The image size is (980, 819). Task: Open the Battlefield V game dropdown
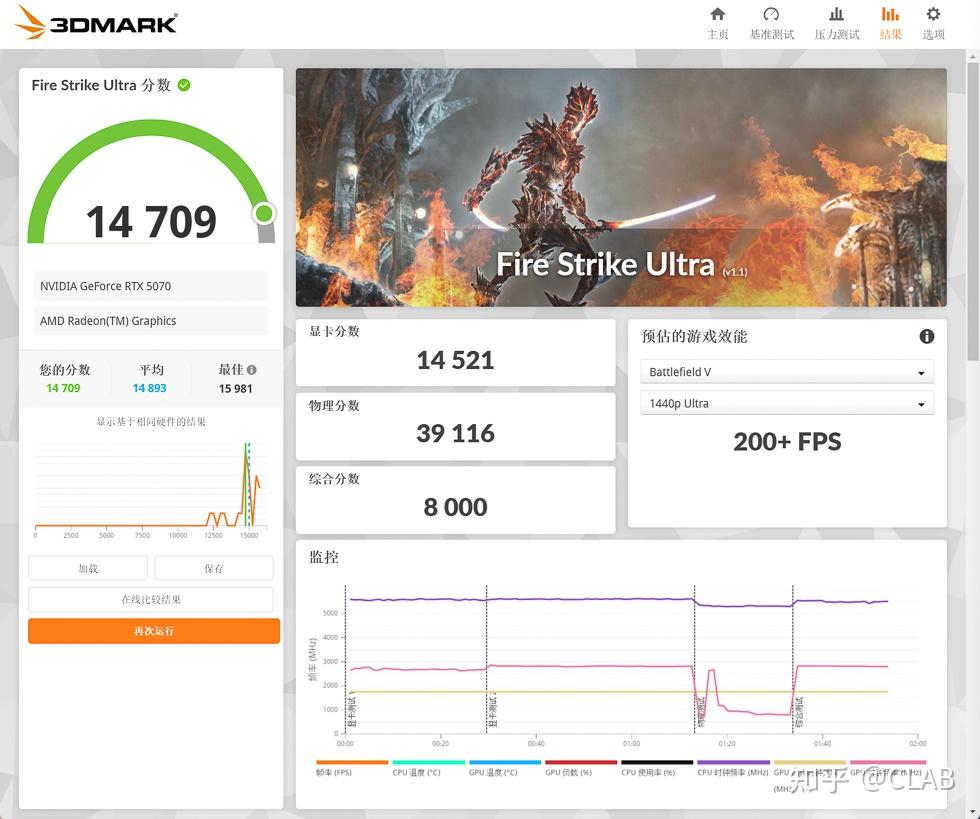pyautogui.click(x=787, y=371)
